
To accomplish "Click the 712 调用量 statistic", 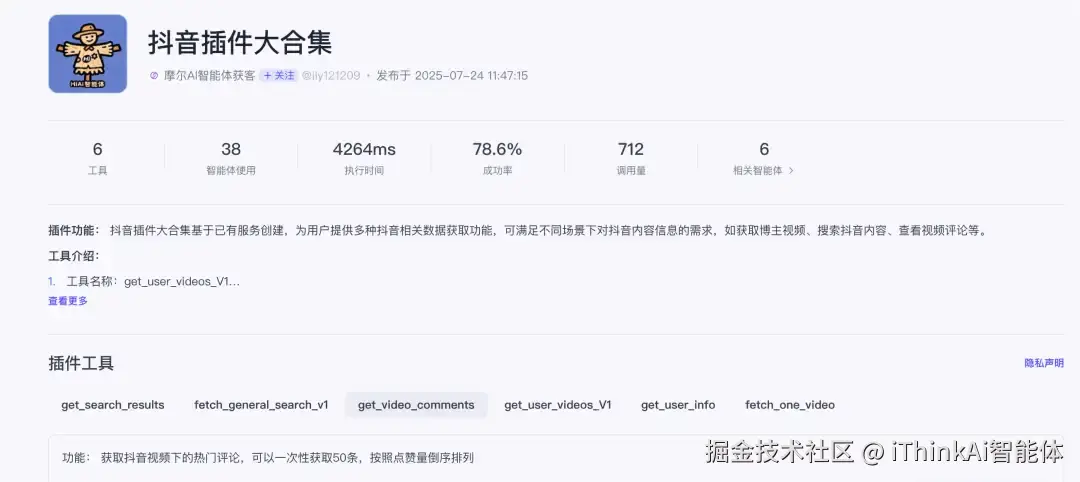I will [631, 158].
